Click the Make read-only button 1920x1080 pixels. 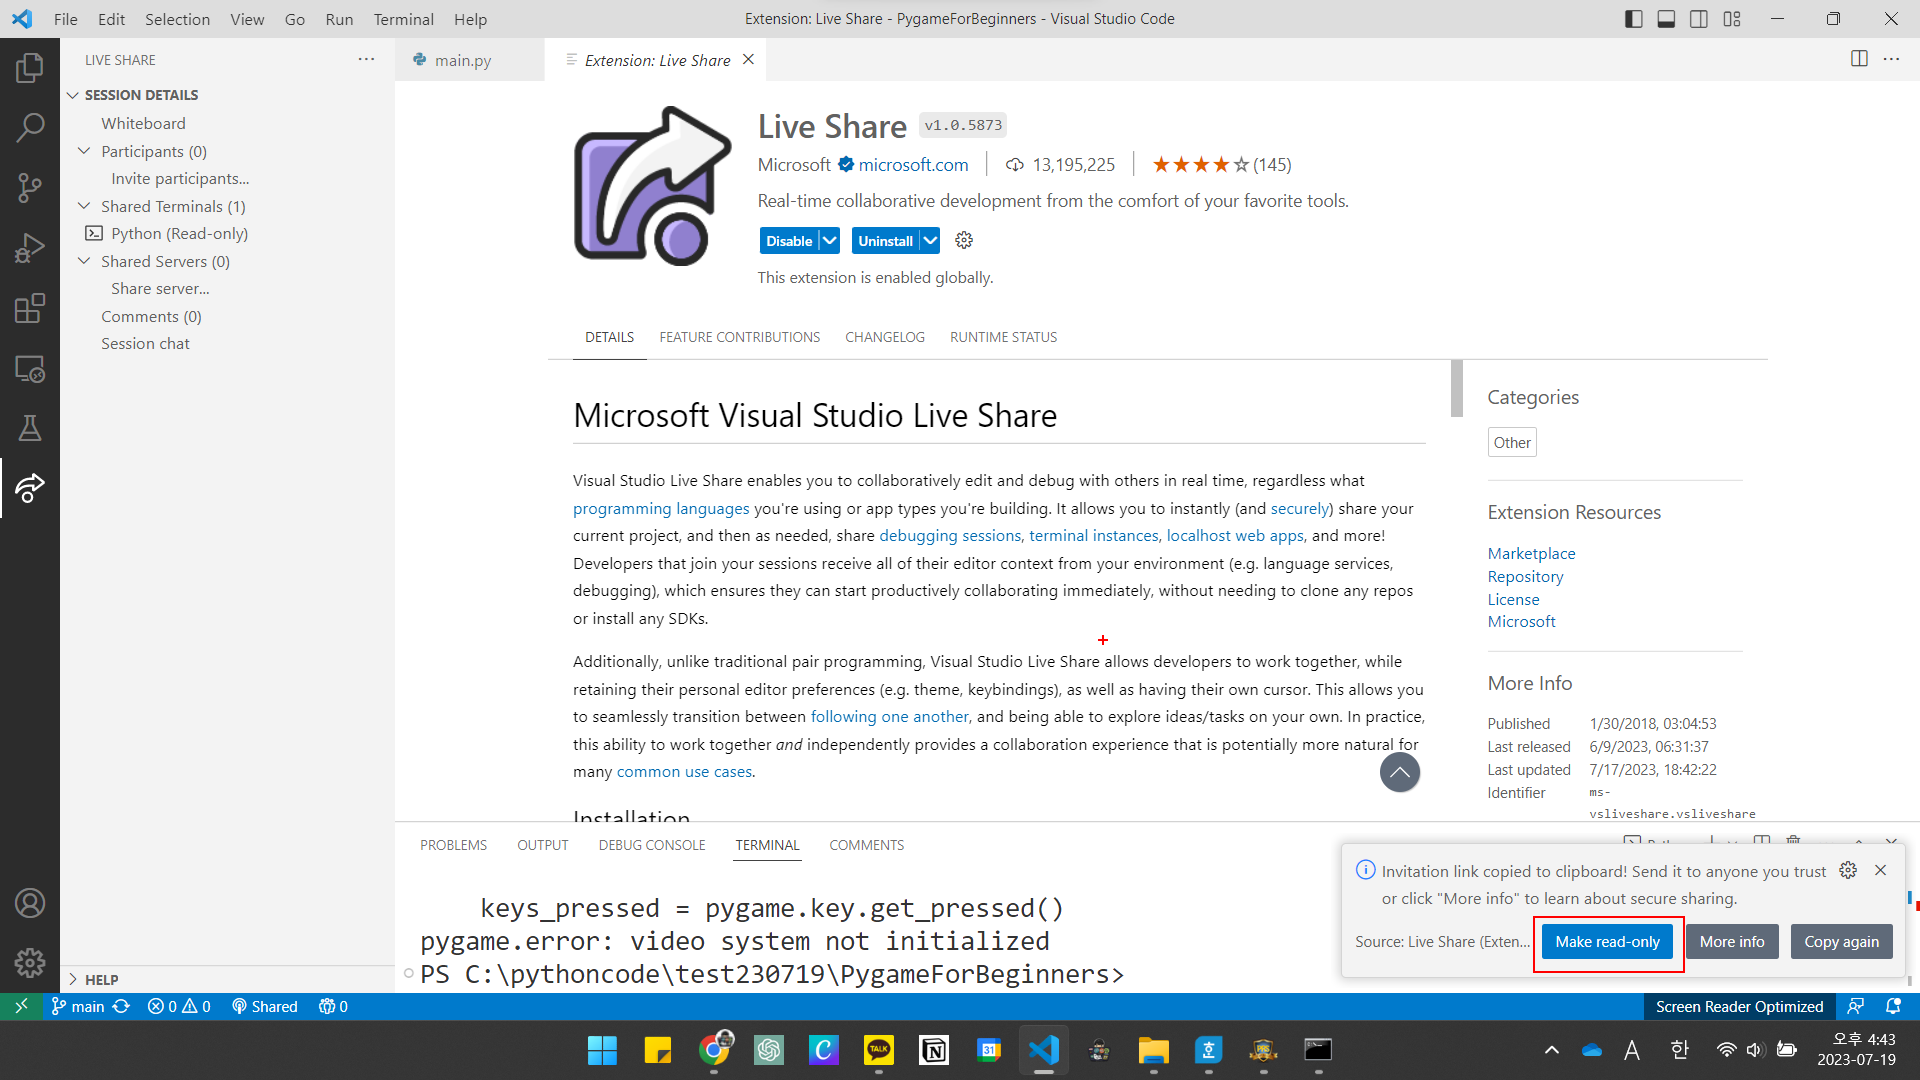point(1607,942)
